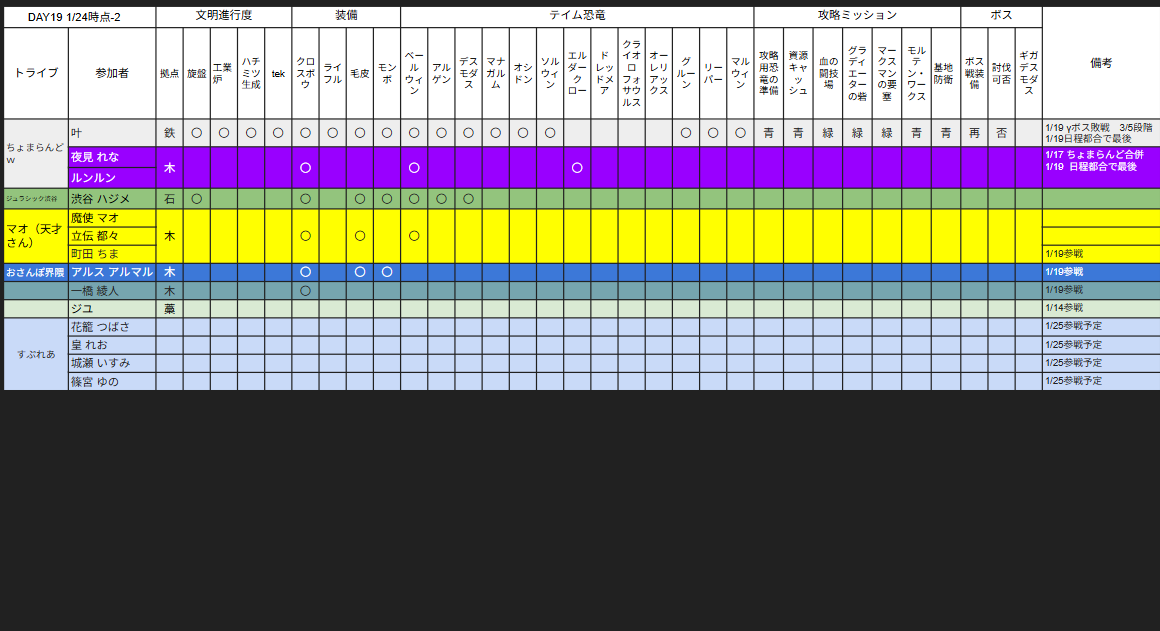Image resolution: width=1160 pixels, height=631 pixels.
Task: Click the 'ライフル' column header
Action: pos(333,73)
